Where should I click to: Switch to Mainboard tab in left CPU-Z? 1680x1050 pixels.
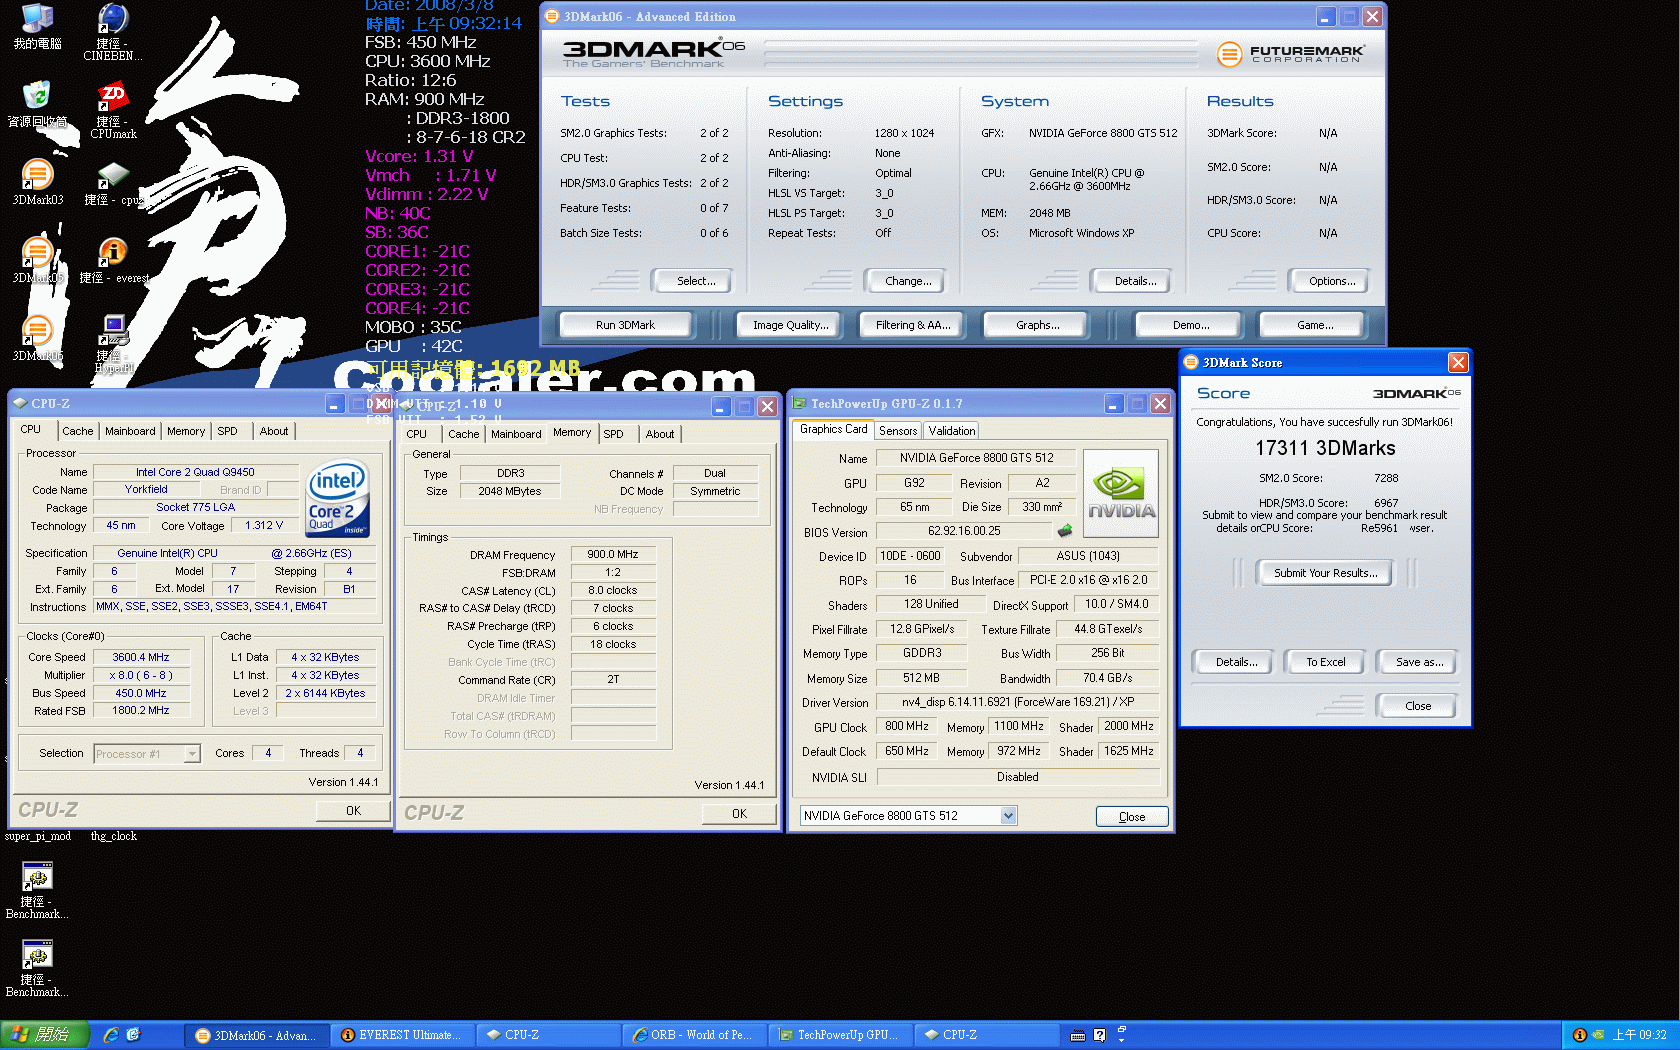130,431
